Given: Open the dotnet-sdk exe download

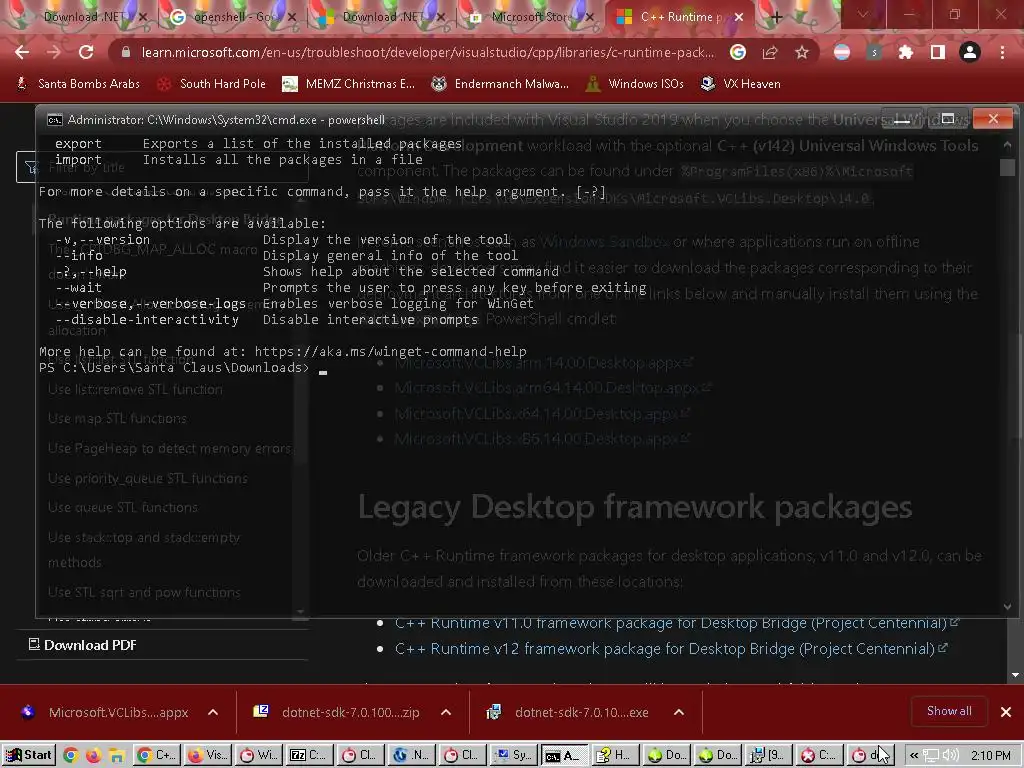Looking at the screenshot, I should (570, 712).
